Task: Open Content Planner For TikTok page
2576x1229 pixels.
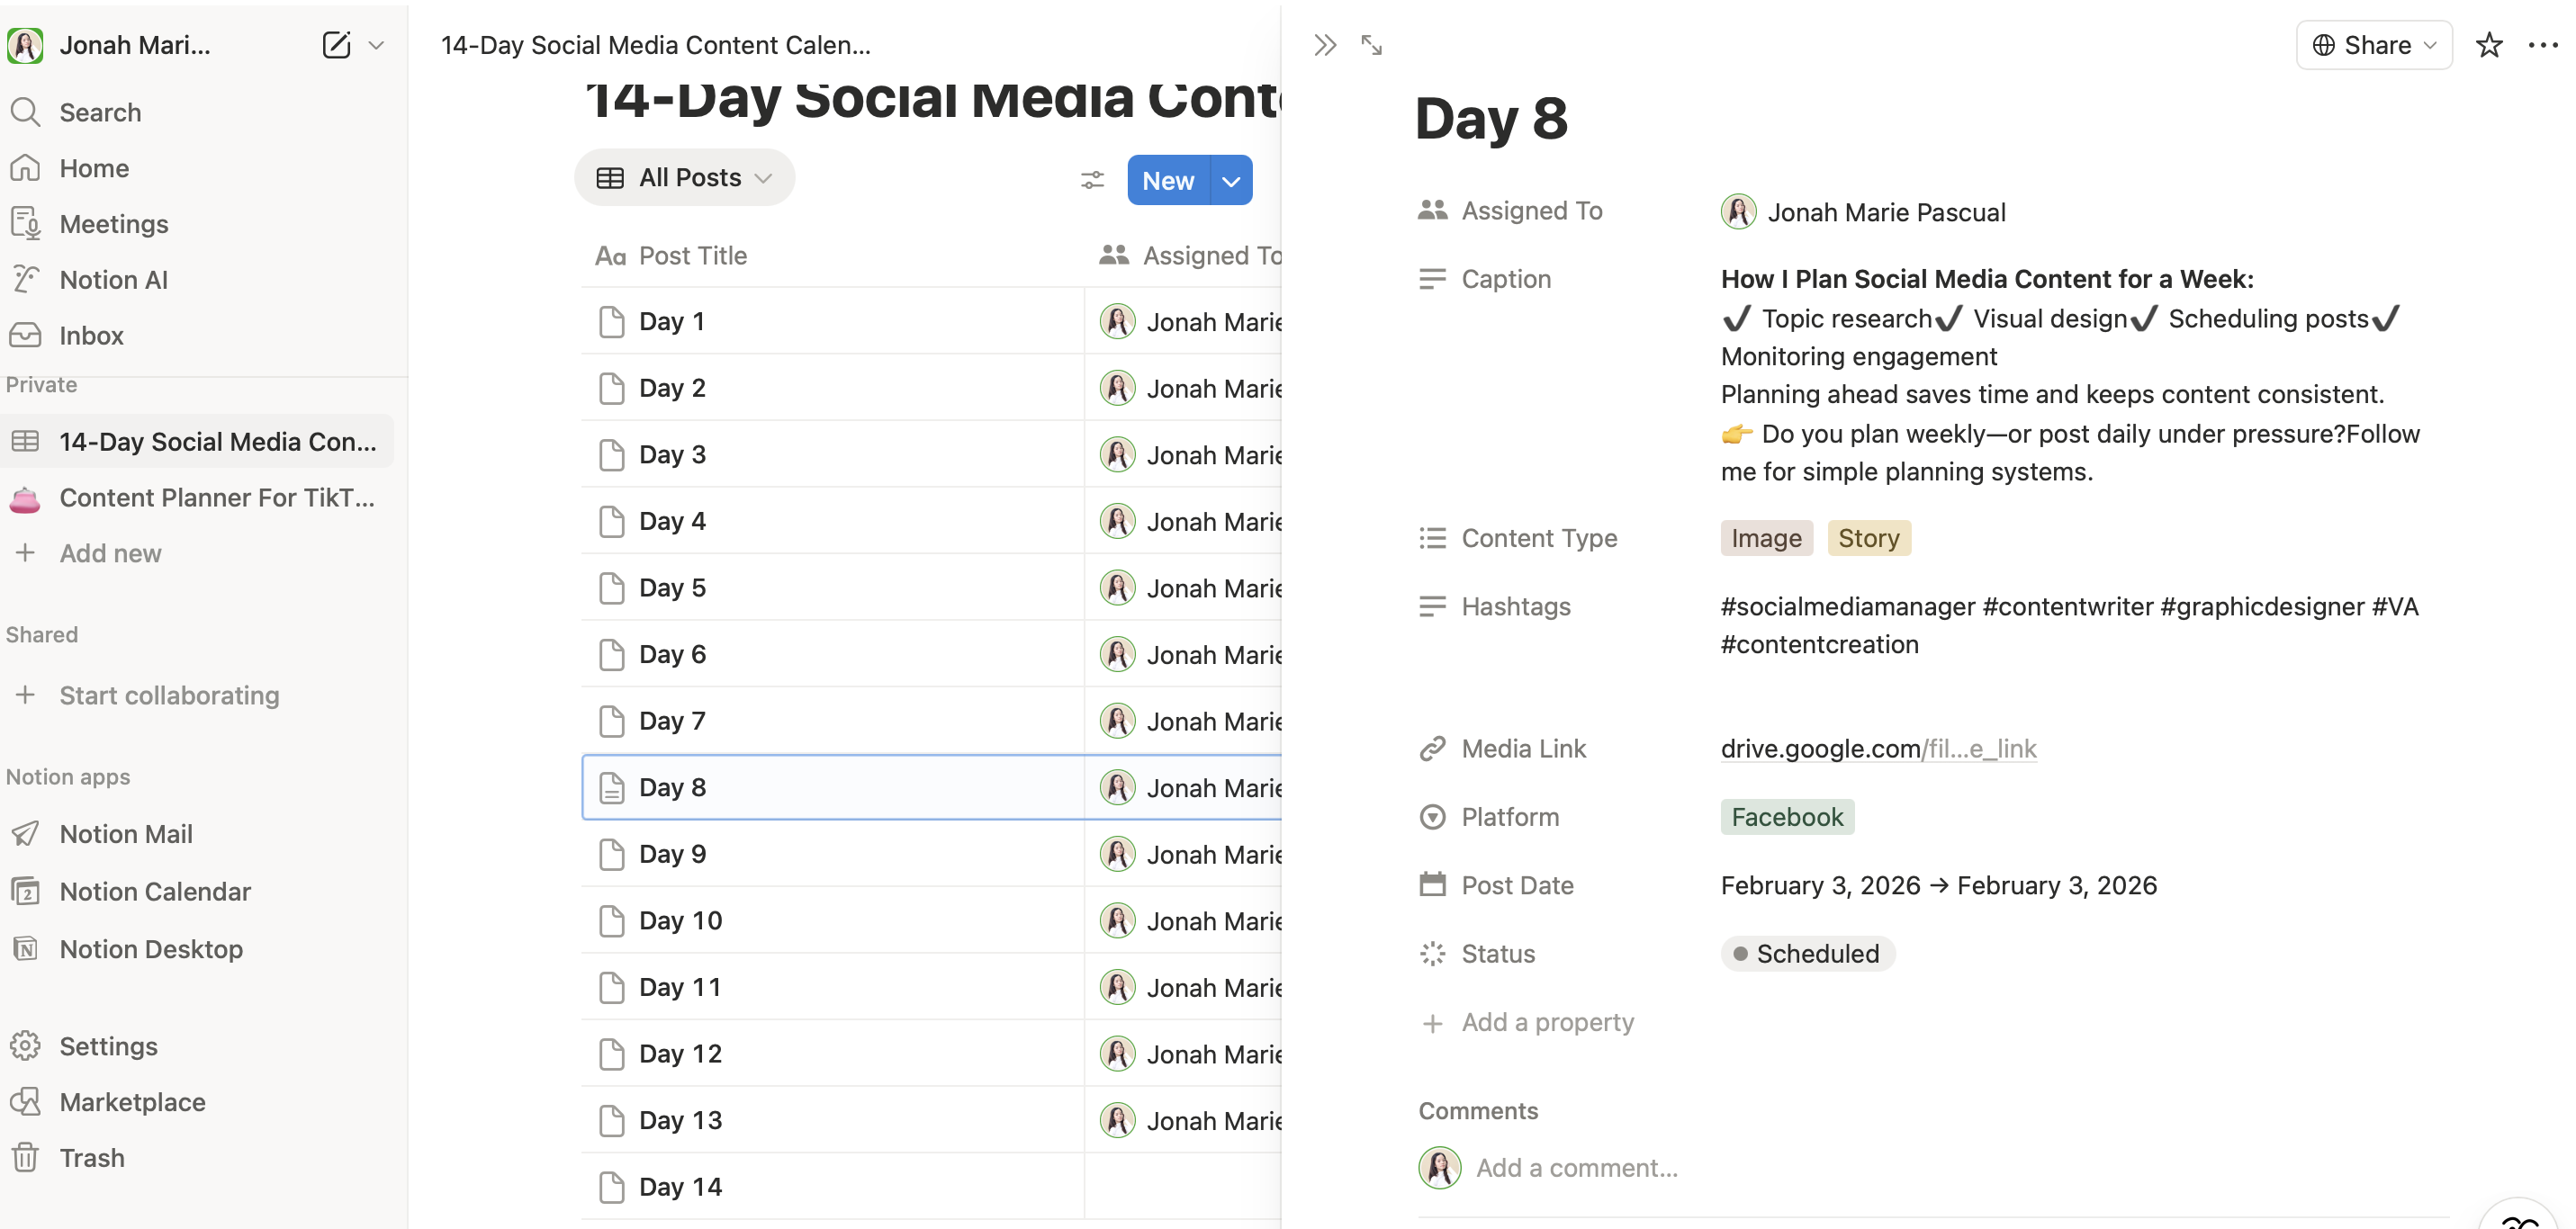Action: coord(216,498)
